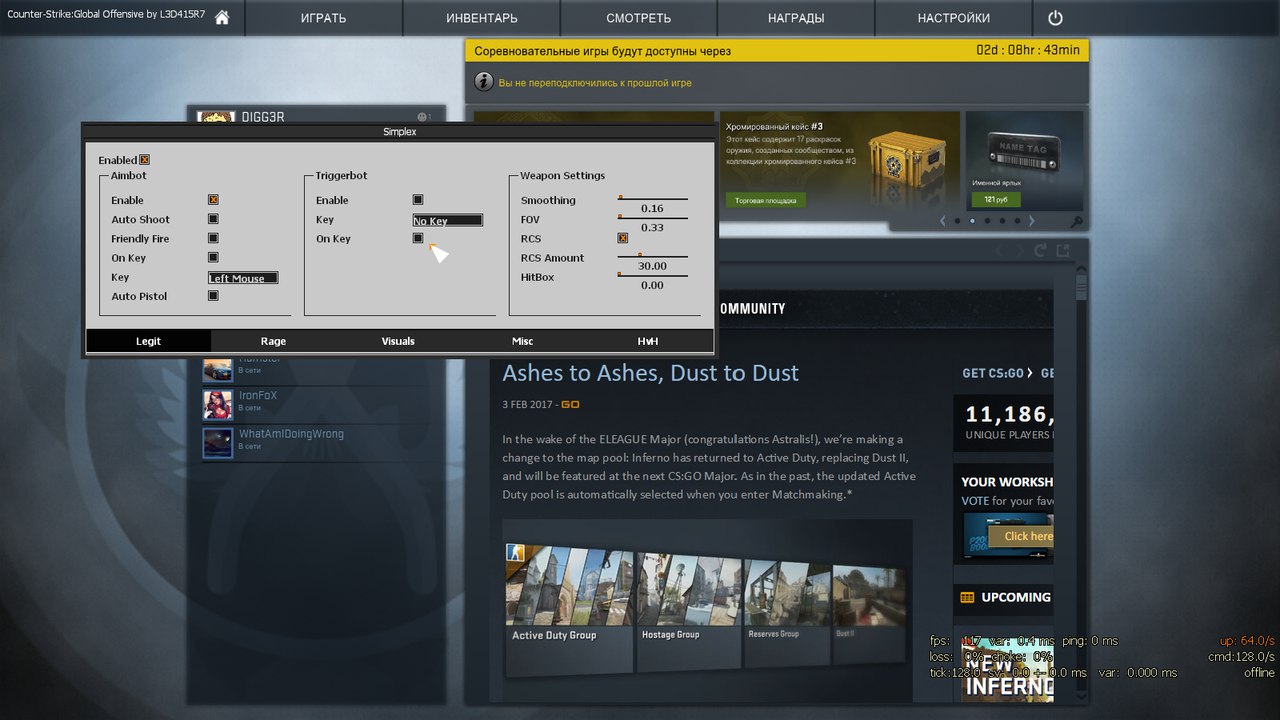Image resolution: width=1280 pixels, height=720 pixels.
Task: Click the news panel scrollbar thumb
Action: point(1081,286)
